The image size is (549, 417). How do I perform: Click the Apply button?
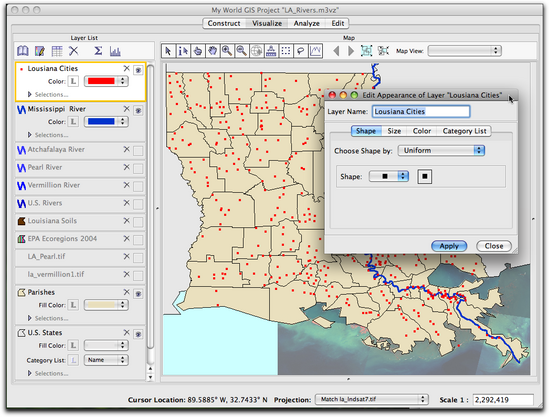449,246
